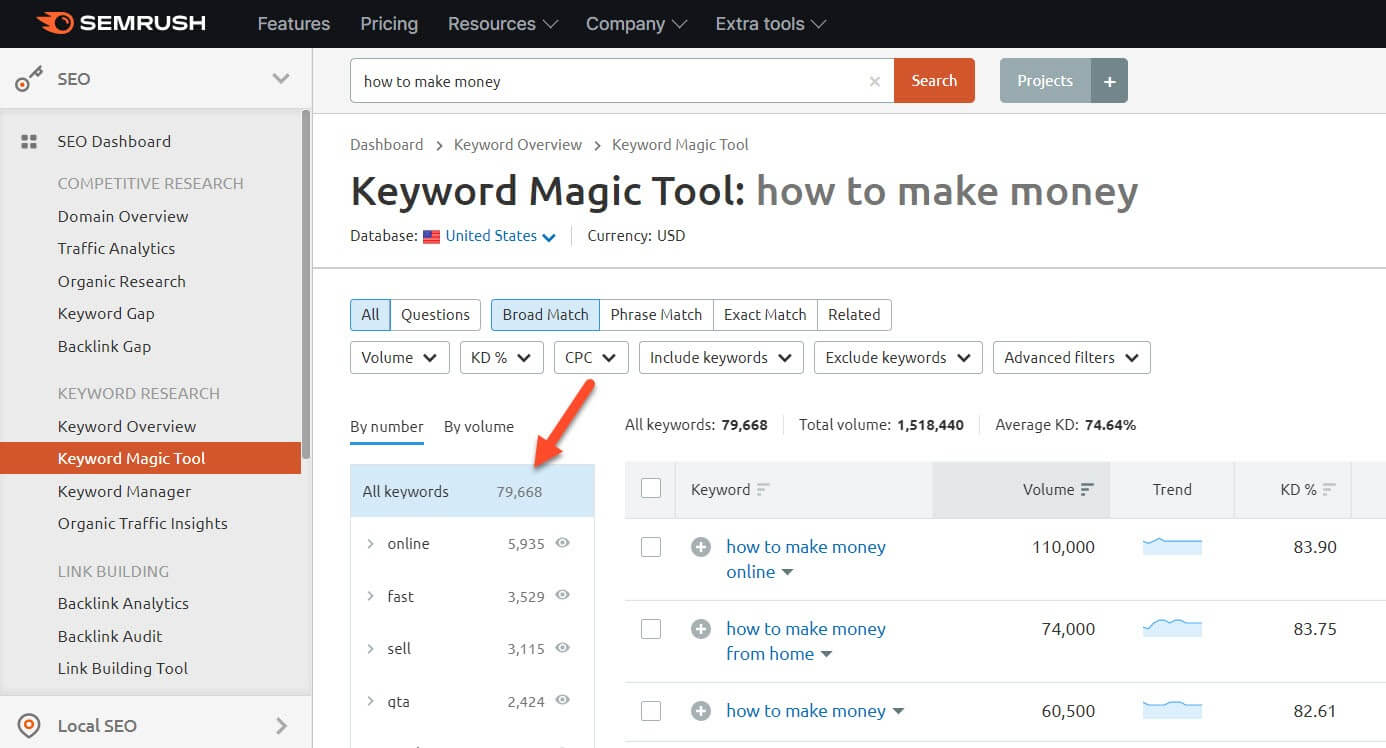This screenshot has height=748, width=1386.
Task: Switch to the By volume tab
Action: 479,427
